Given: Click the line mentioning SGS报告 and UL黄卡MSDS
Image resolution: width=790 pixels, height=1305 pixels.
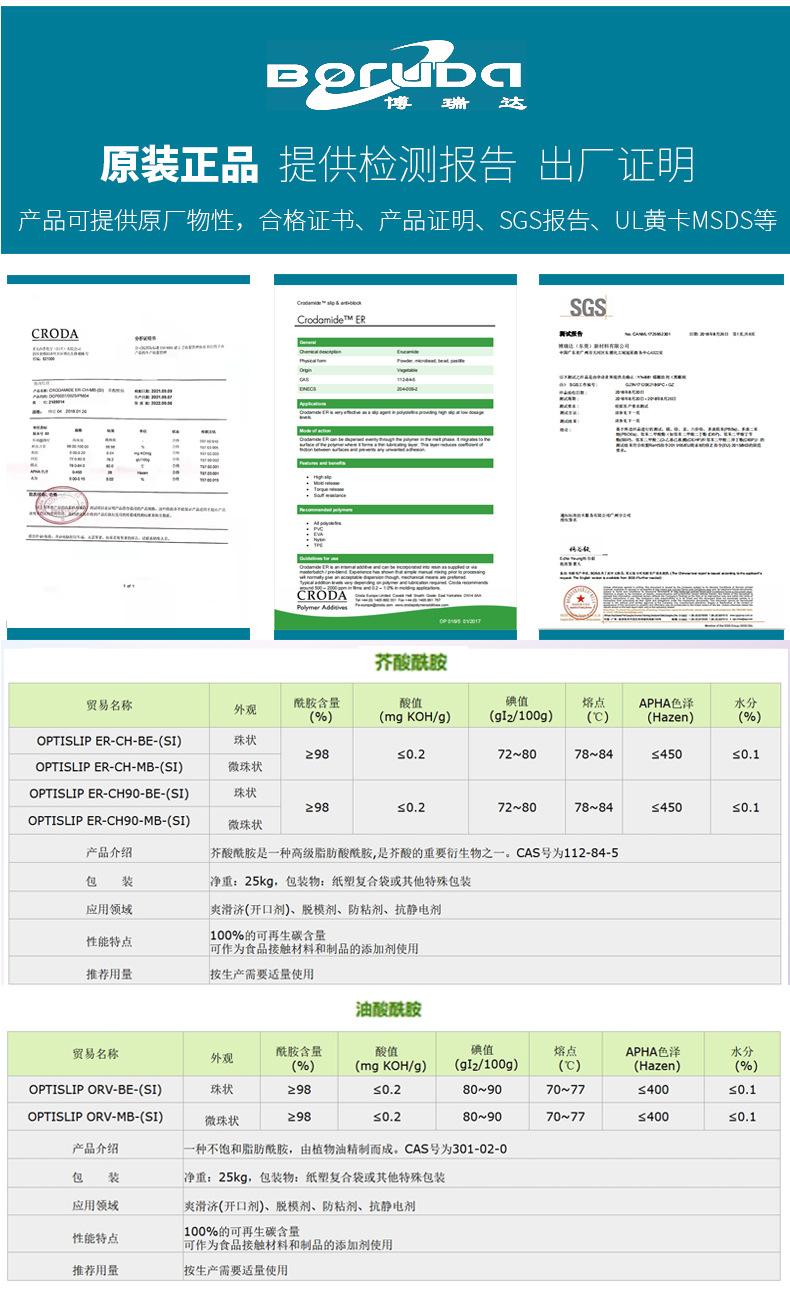Looking at the screenshot, I should 397,221.
